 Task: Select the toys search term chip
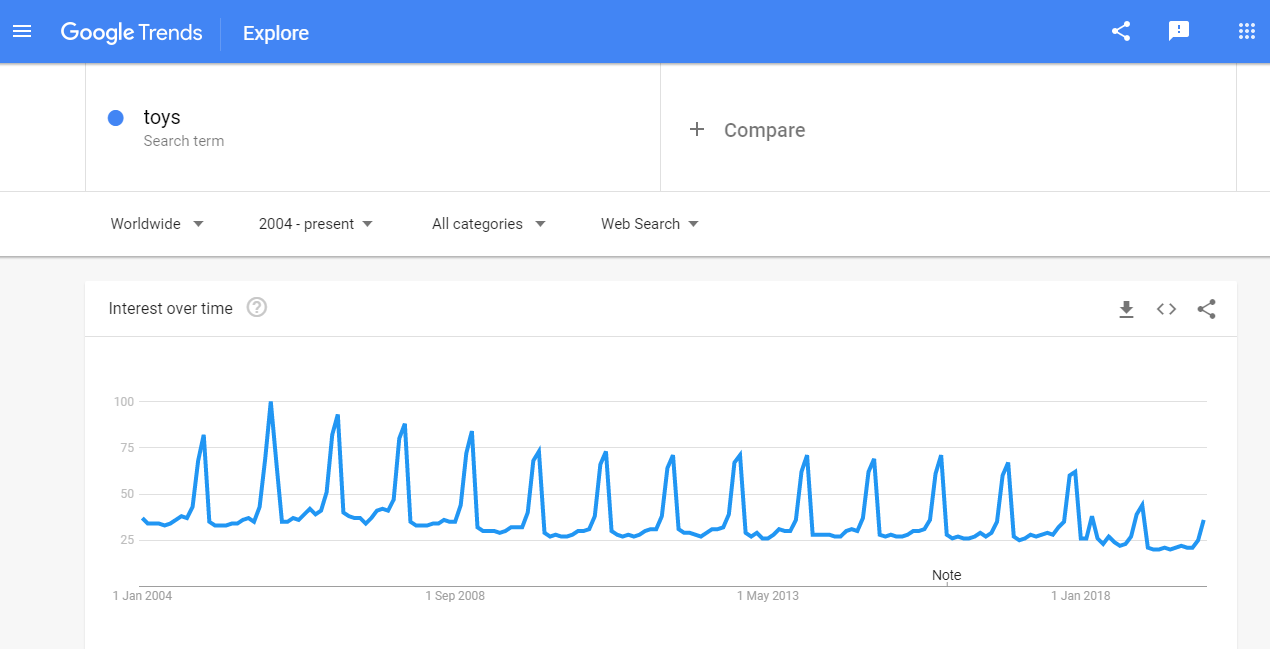163,117
